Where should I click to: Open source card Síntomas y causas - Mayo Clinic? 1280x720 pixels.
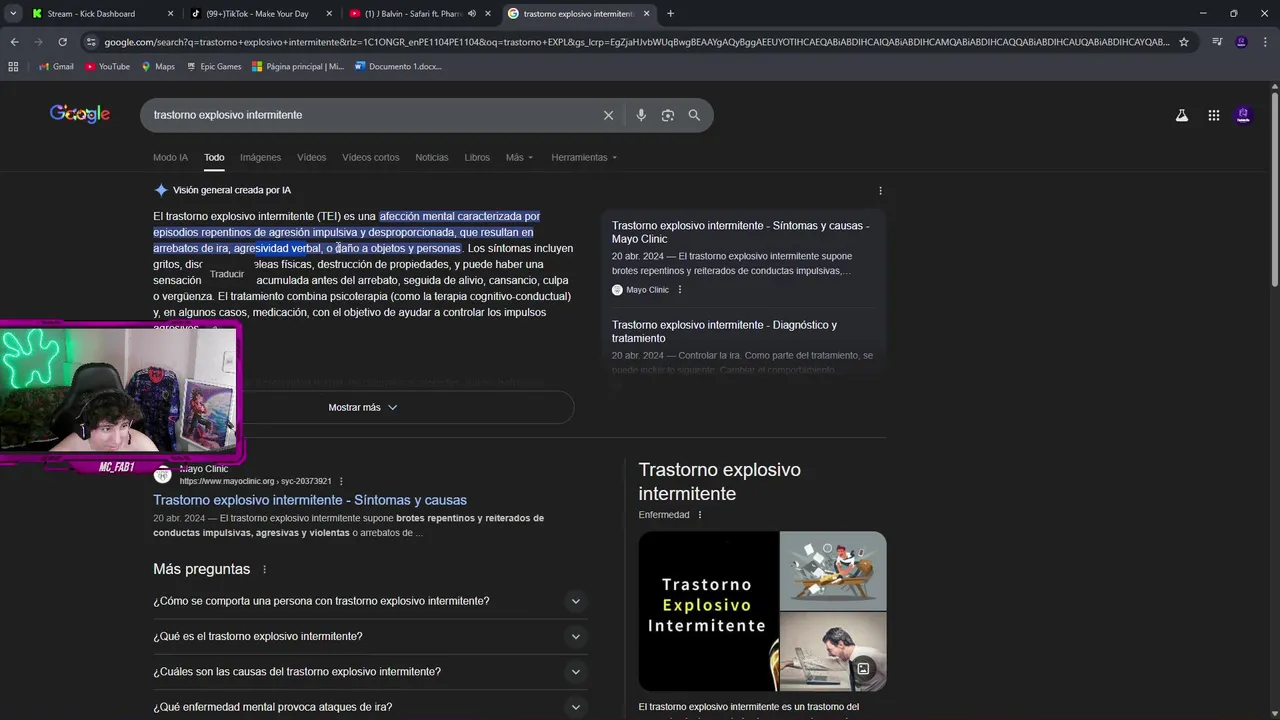tap(740, 232)
